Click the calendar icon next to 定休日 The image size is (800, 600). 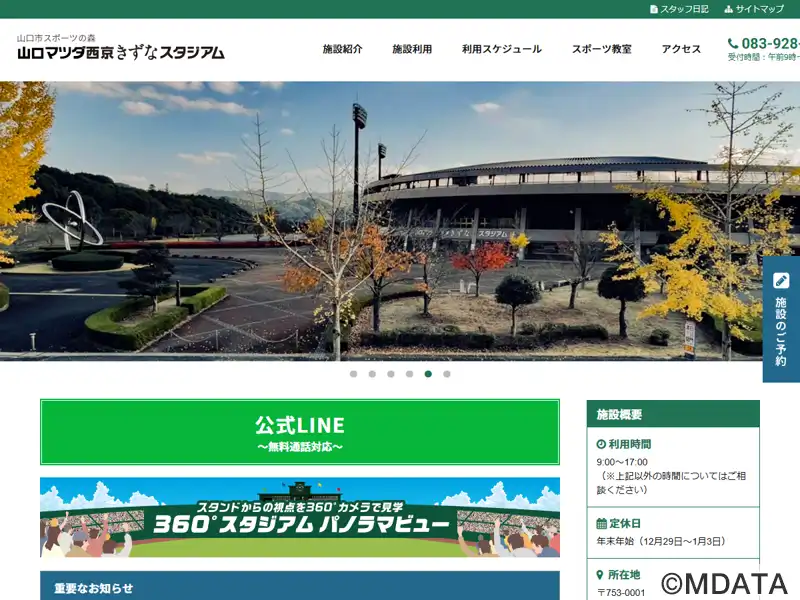coord(602,523)
